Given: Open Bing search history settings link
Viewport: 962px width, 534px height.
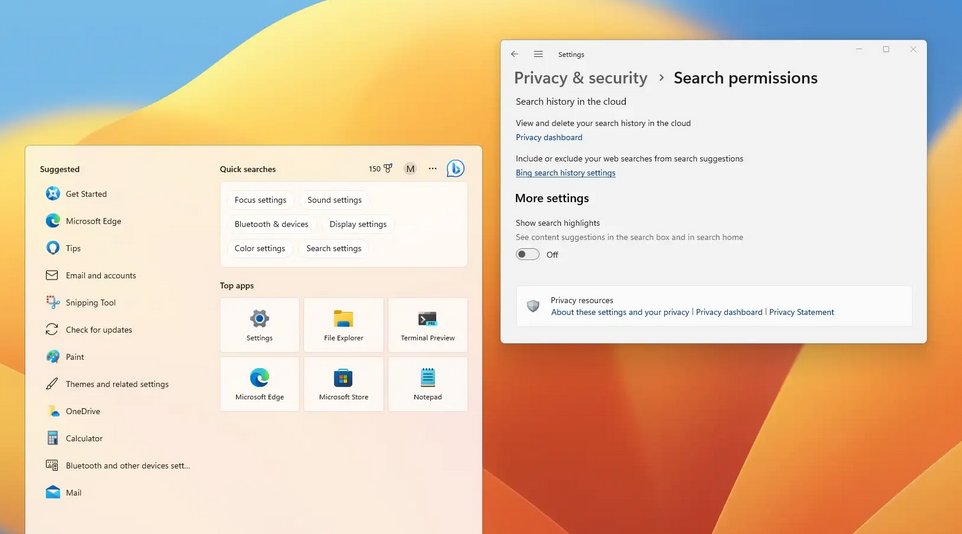Looking at the screenshot, I should coord(566,173).
